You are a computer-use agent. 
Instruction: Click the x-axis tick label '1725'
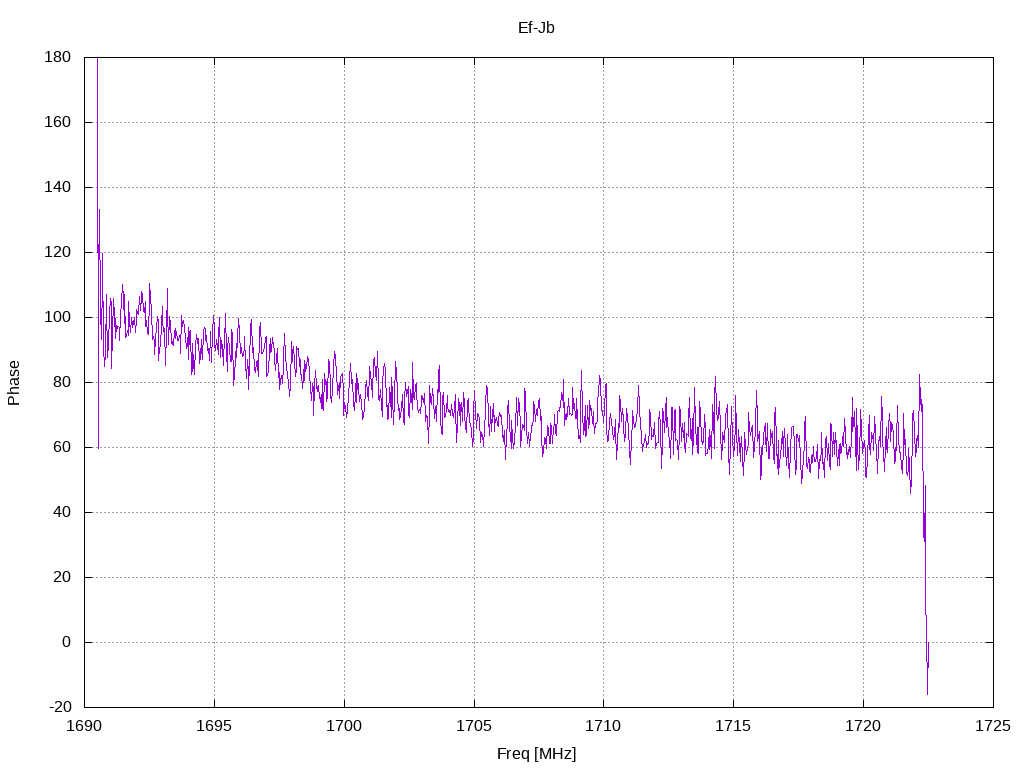pos(993,726)
